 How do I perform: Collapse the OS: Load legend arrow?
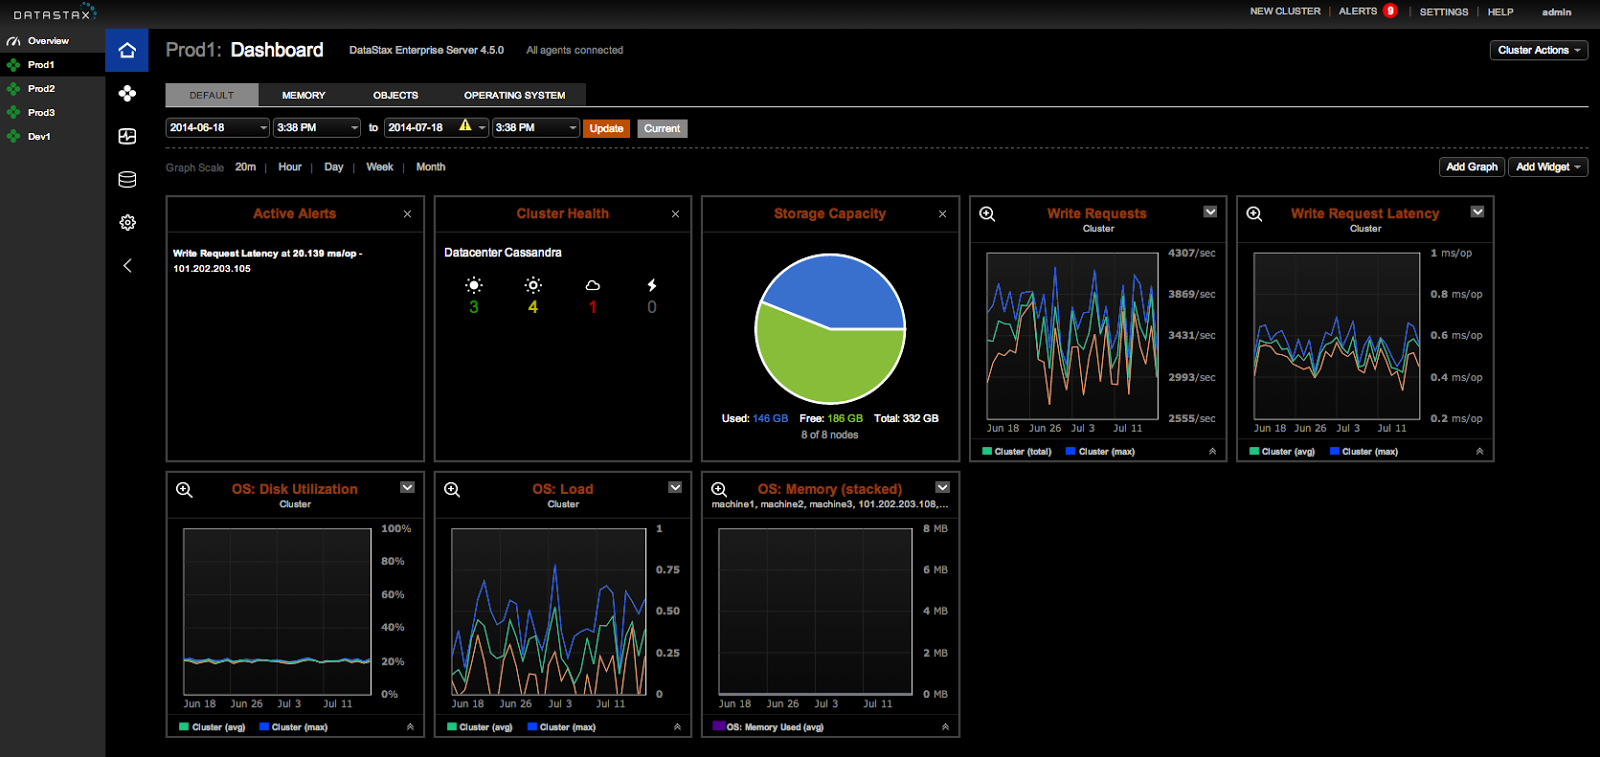point(677,727)
